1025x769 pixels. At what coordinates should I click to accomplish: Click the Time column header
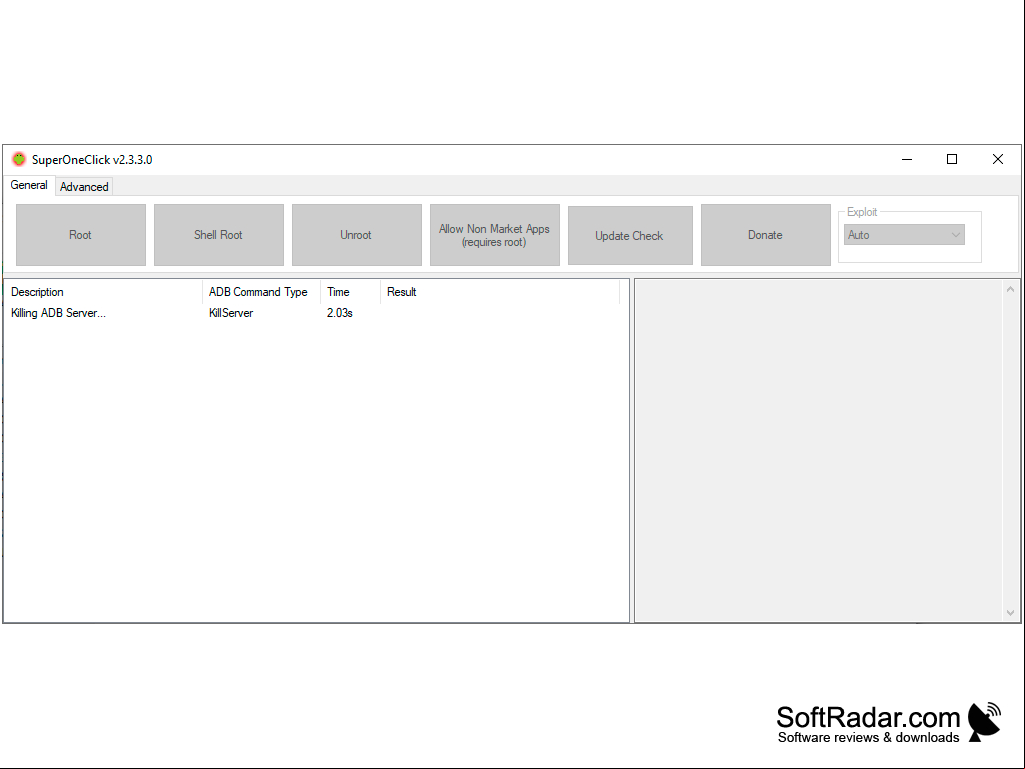tap(350, 292)
